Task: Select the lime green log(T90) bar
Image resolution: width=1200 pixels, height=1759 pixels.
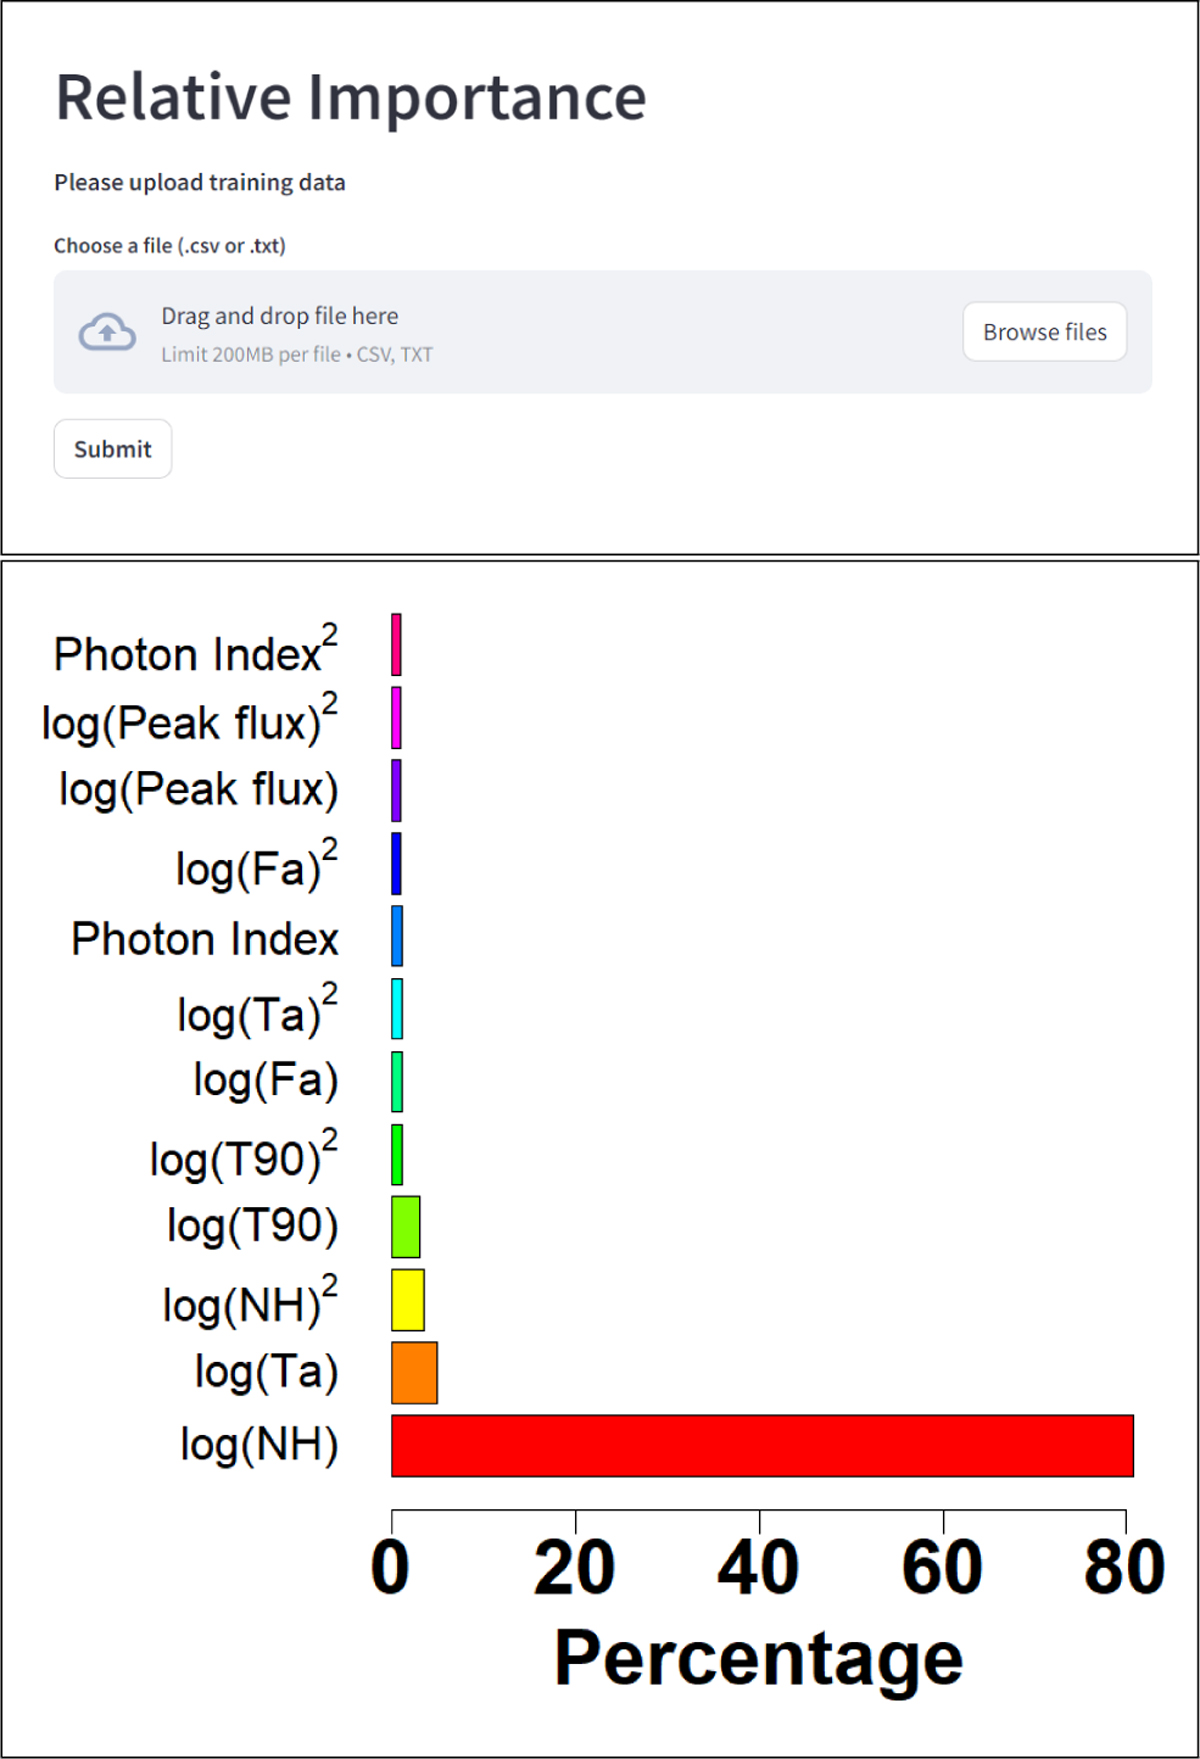Action: tap(406, 1227)
